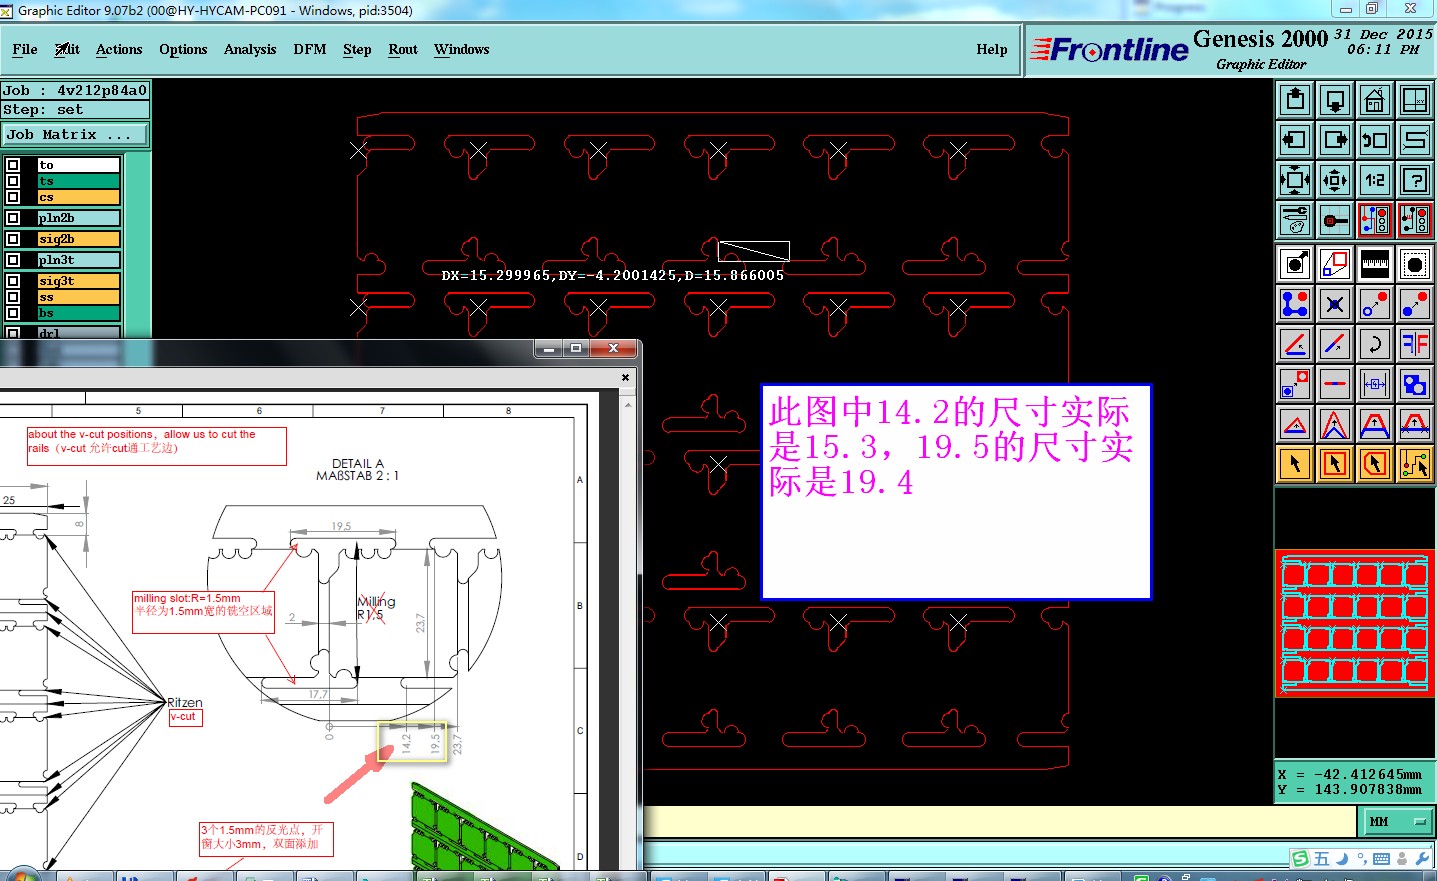
Task: Toggle the checkbox for layer sig3t
Action: pos(13,281)
